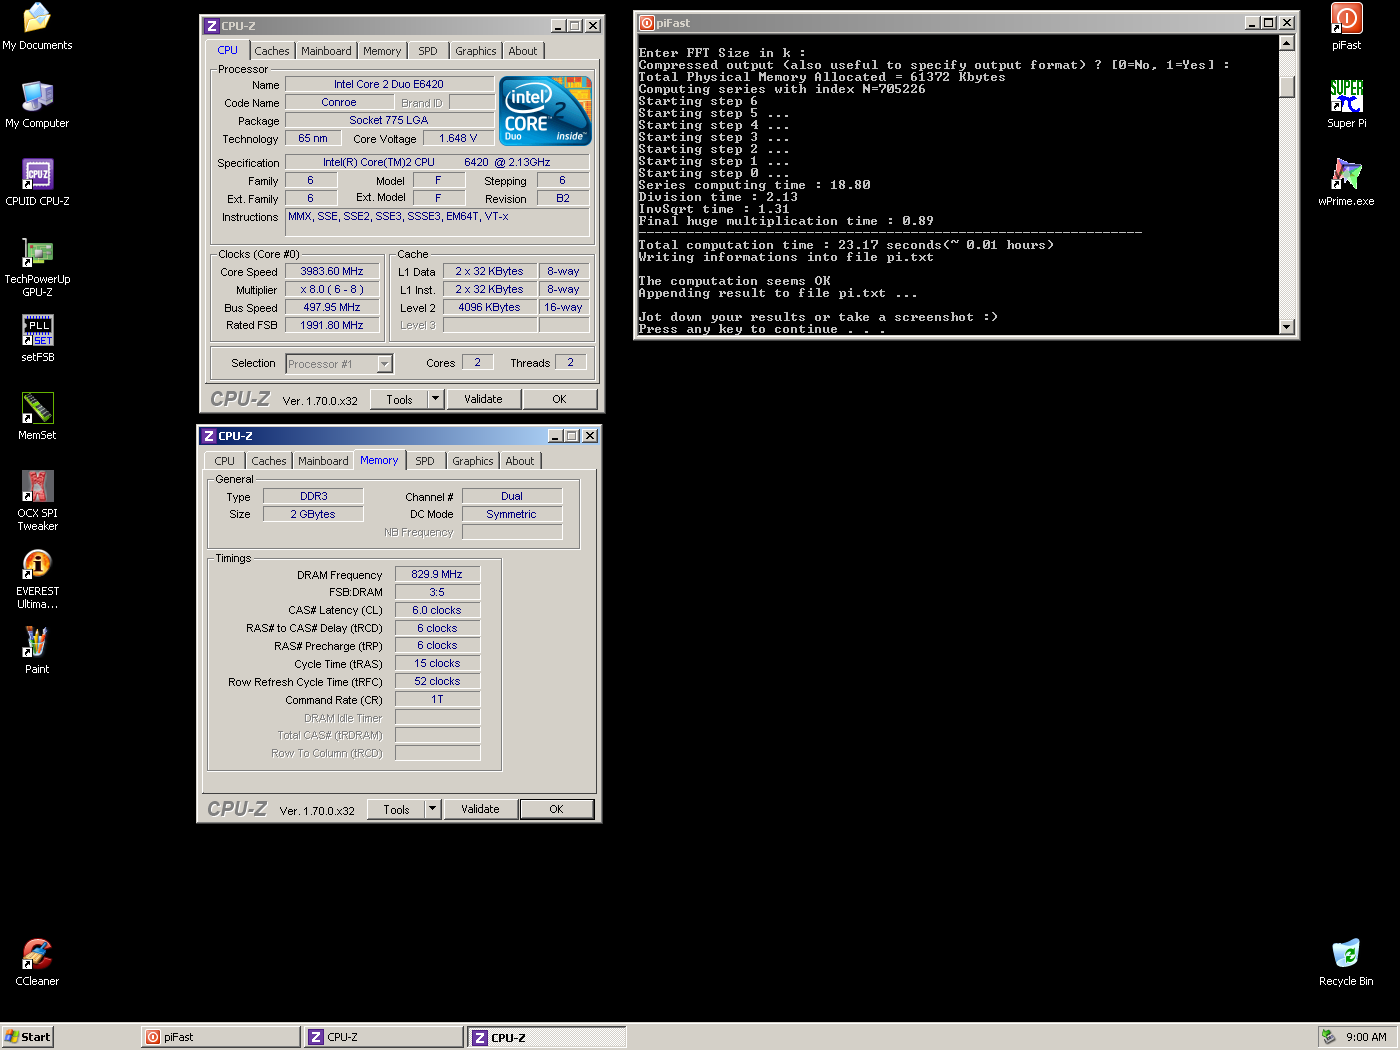Click the piFast window title bar icon

tap(647, 23)
